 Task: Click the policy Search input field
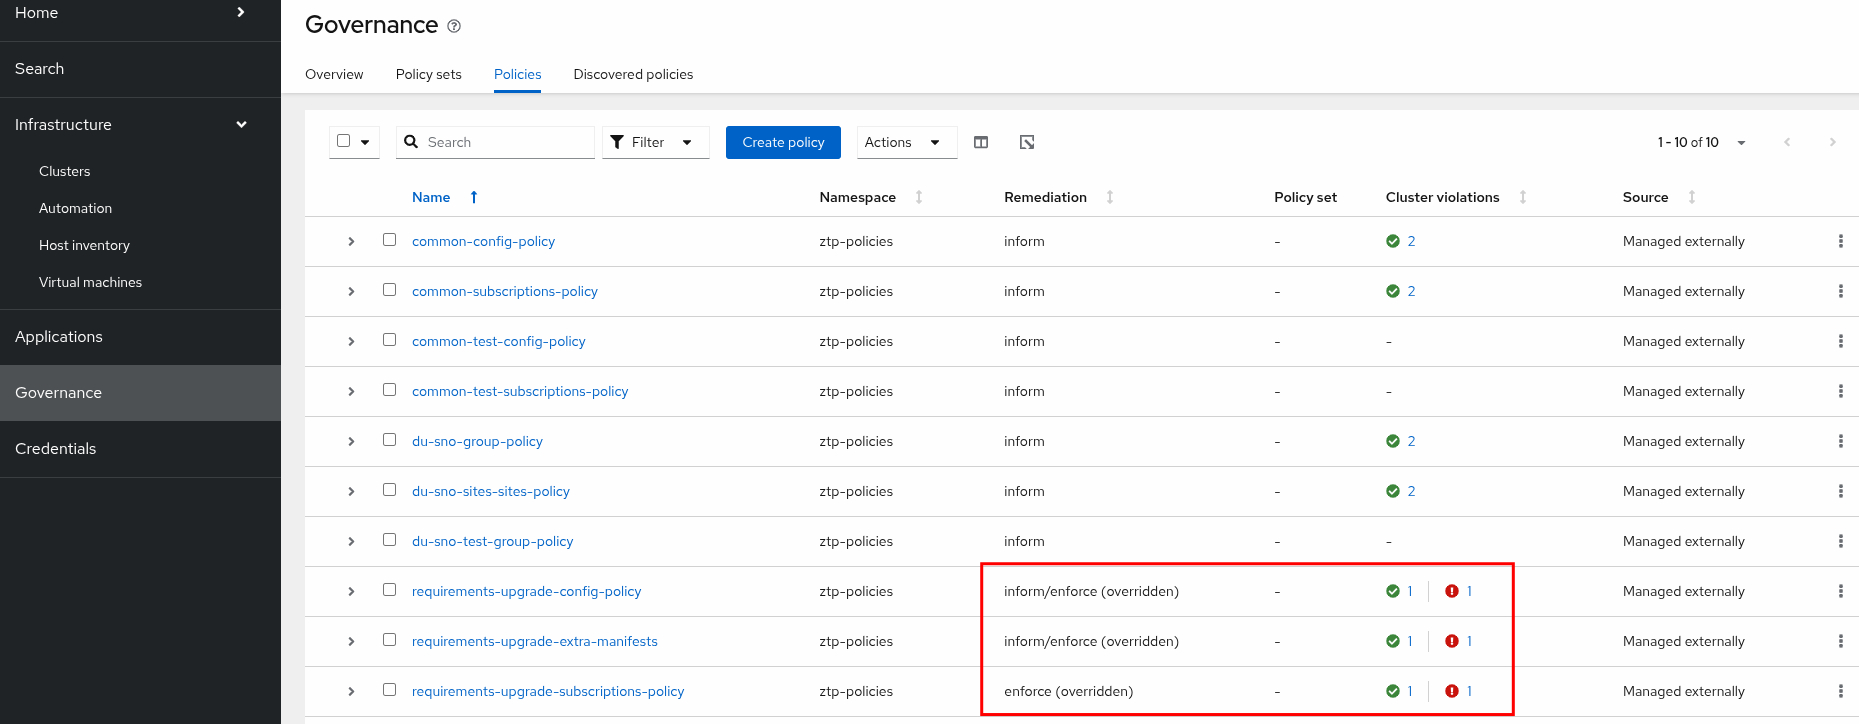point(505,142)
